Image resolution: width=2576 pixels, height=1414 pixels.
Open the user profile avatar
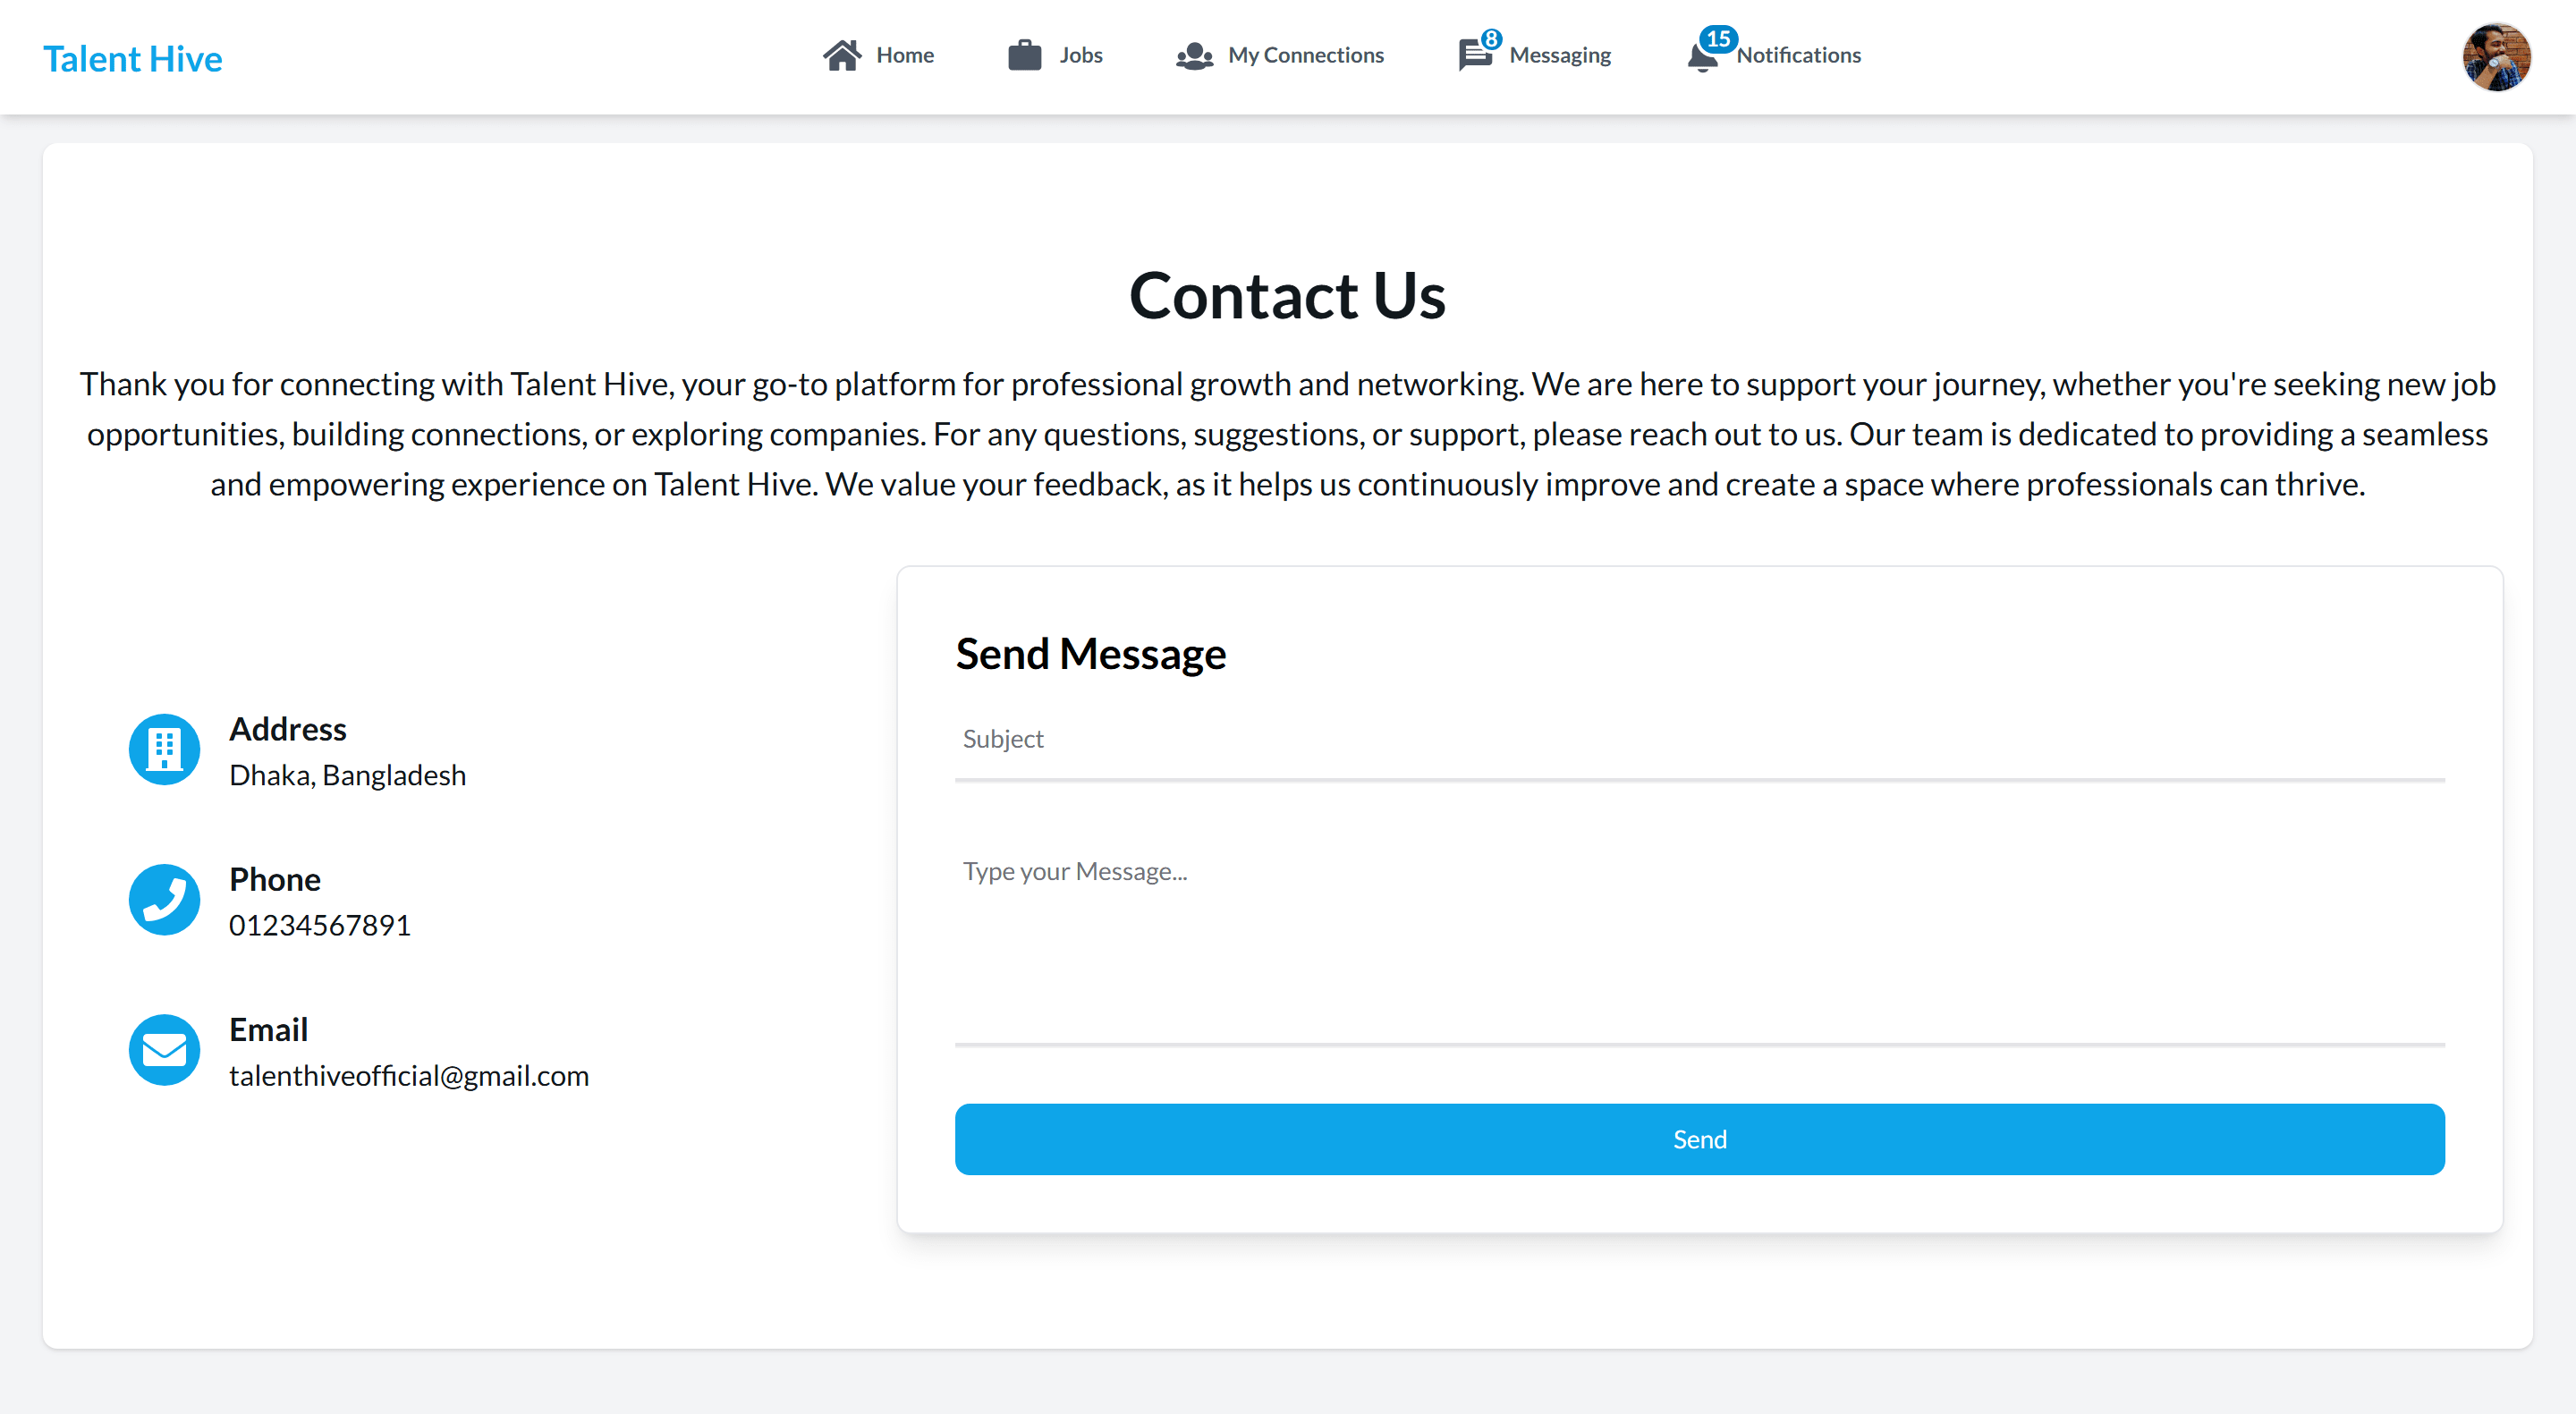coord(2496,57)
